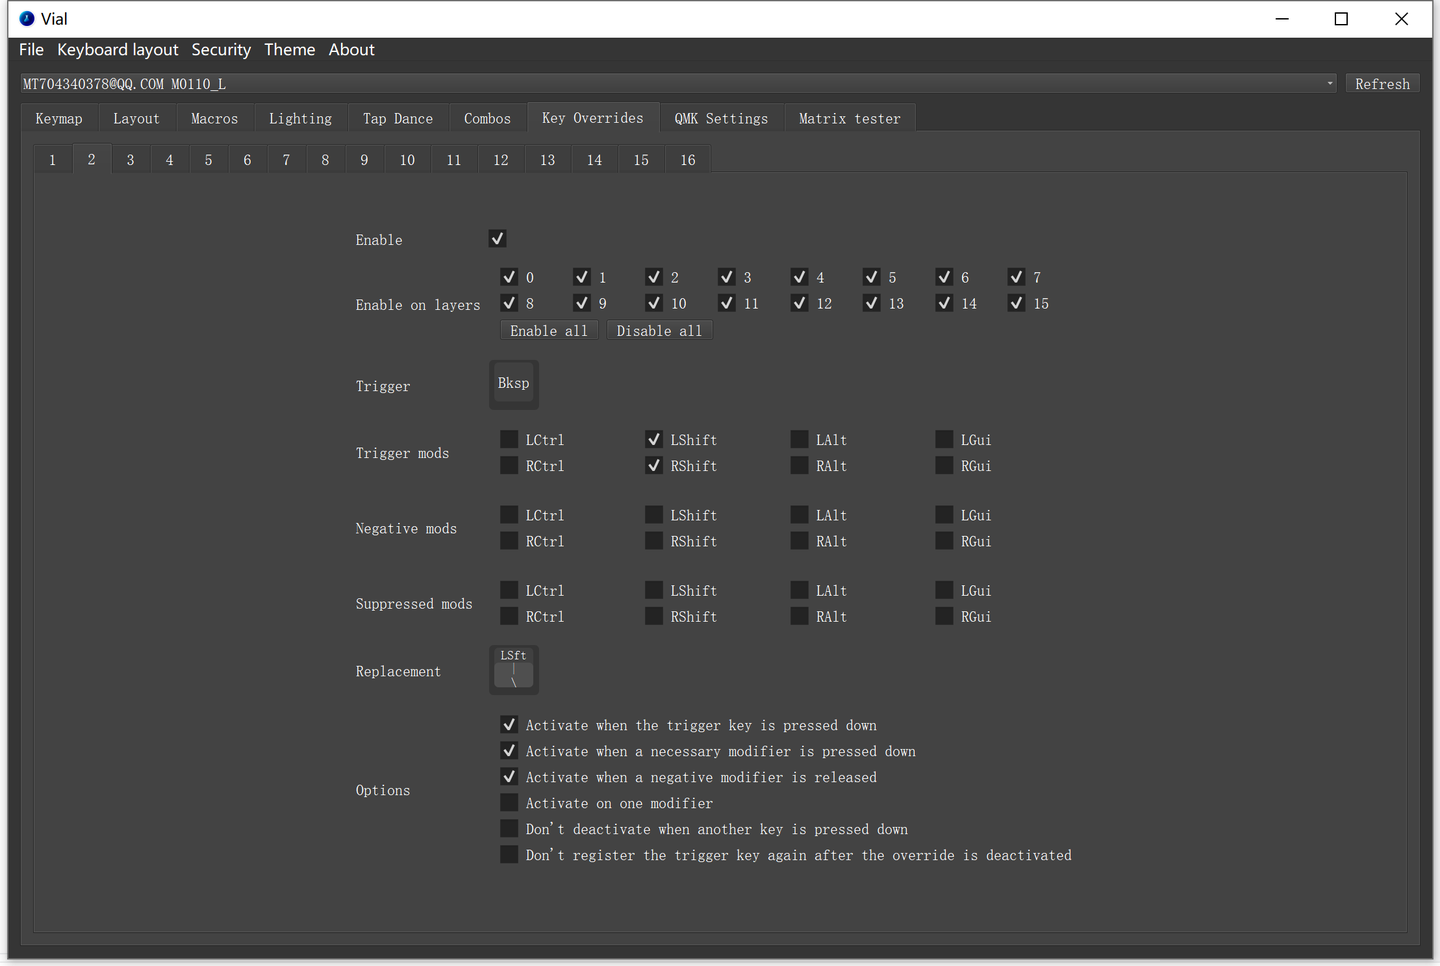Open the Theme menu
This screenshot has width=1440, height=966.
tap(289, 50)
